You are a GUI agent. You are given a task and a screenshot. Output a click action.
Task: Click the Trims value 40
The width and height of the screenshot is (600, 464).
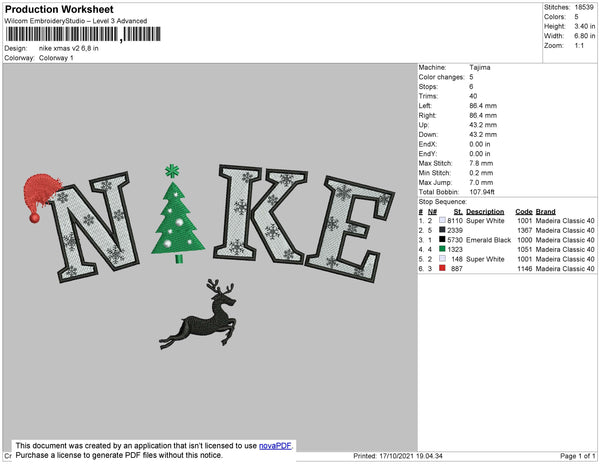tap(473, 96)
